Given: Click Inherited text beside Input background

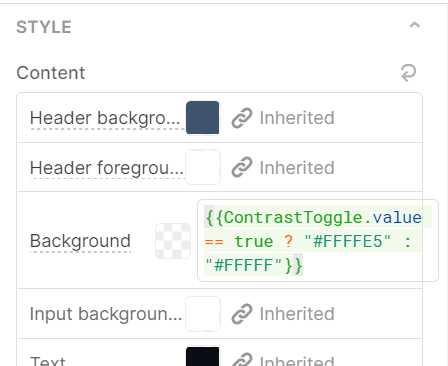Looking at the screenshot, I should [297, 314].
